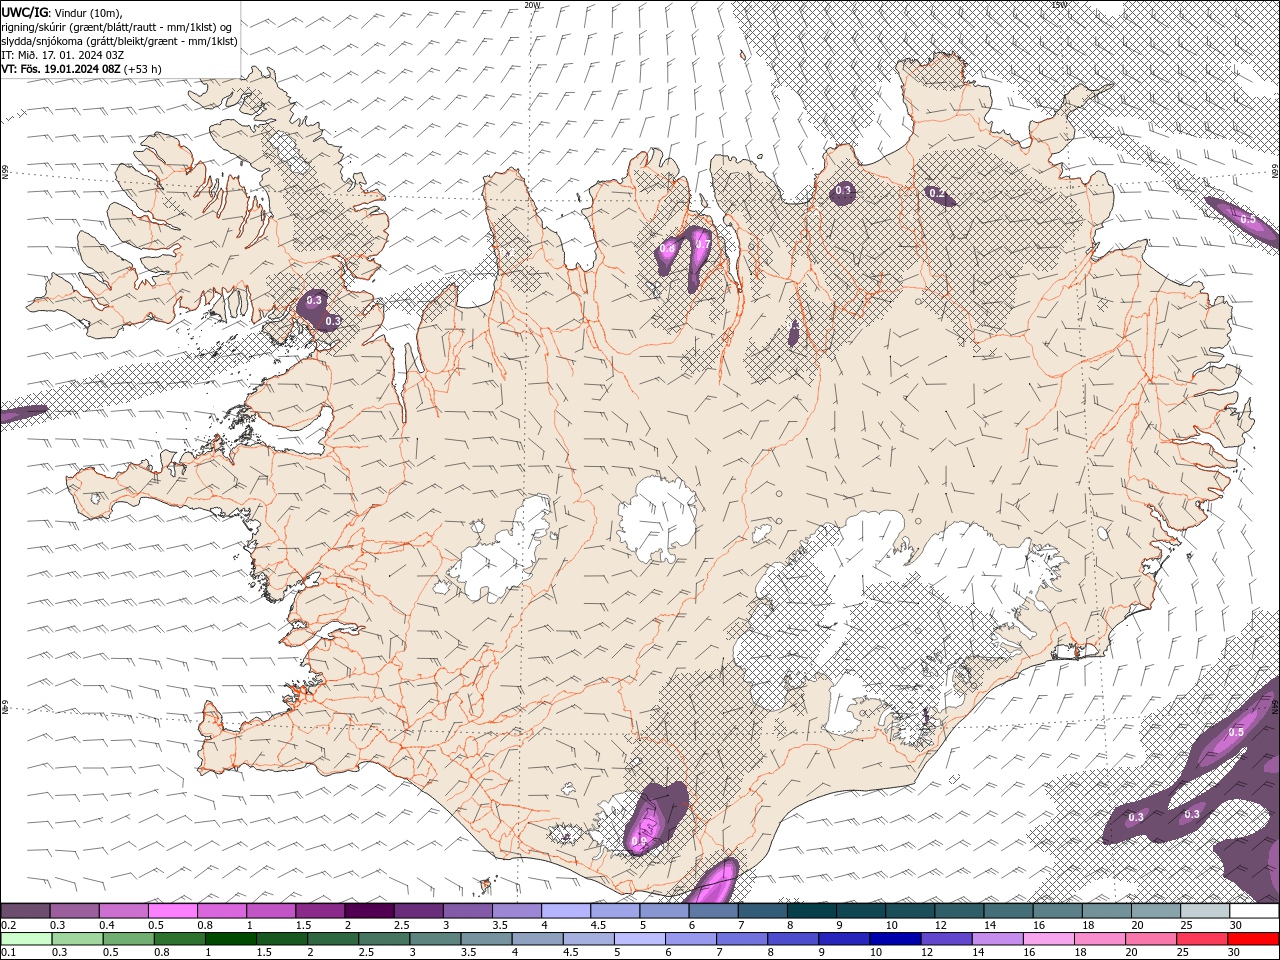1280x960 pixels.
Task: Click the Hofsjökull glacier white area in central Iceland
Action: [658, 520]
